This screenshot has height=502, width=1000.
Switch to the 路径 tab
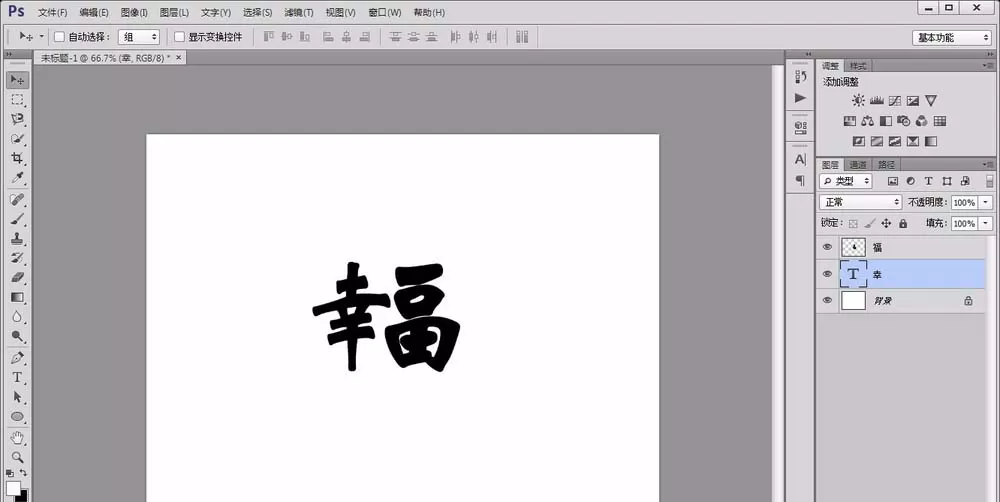(886, 165)
